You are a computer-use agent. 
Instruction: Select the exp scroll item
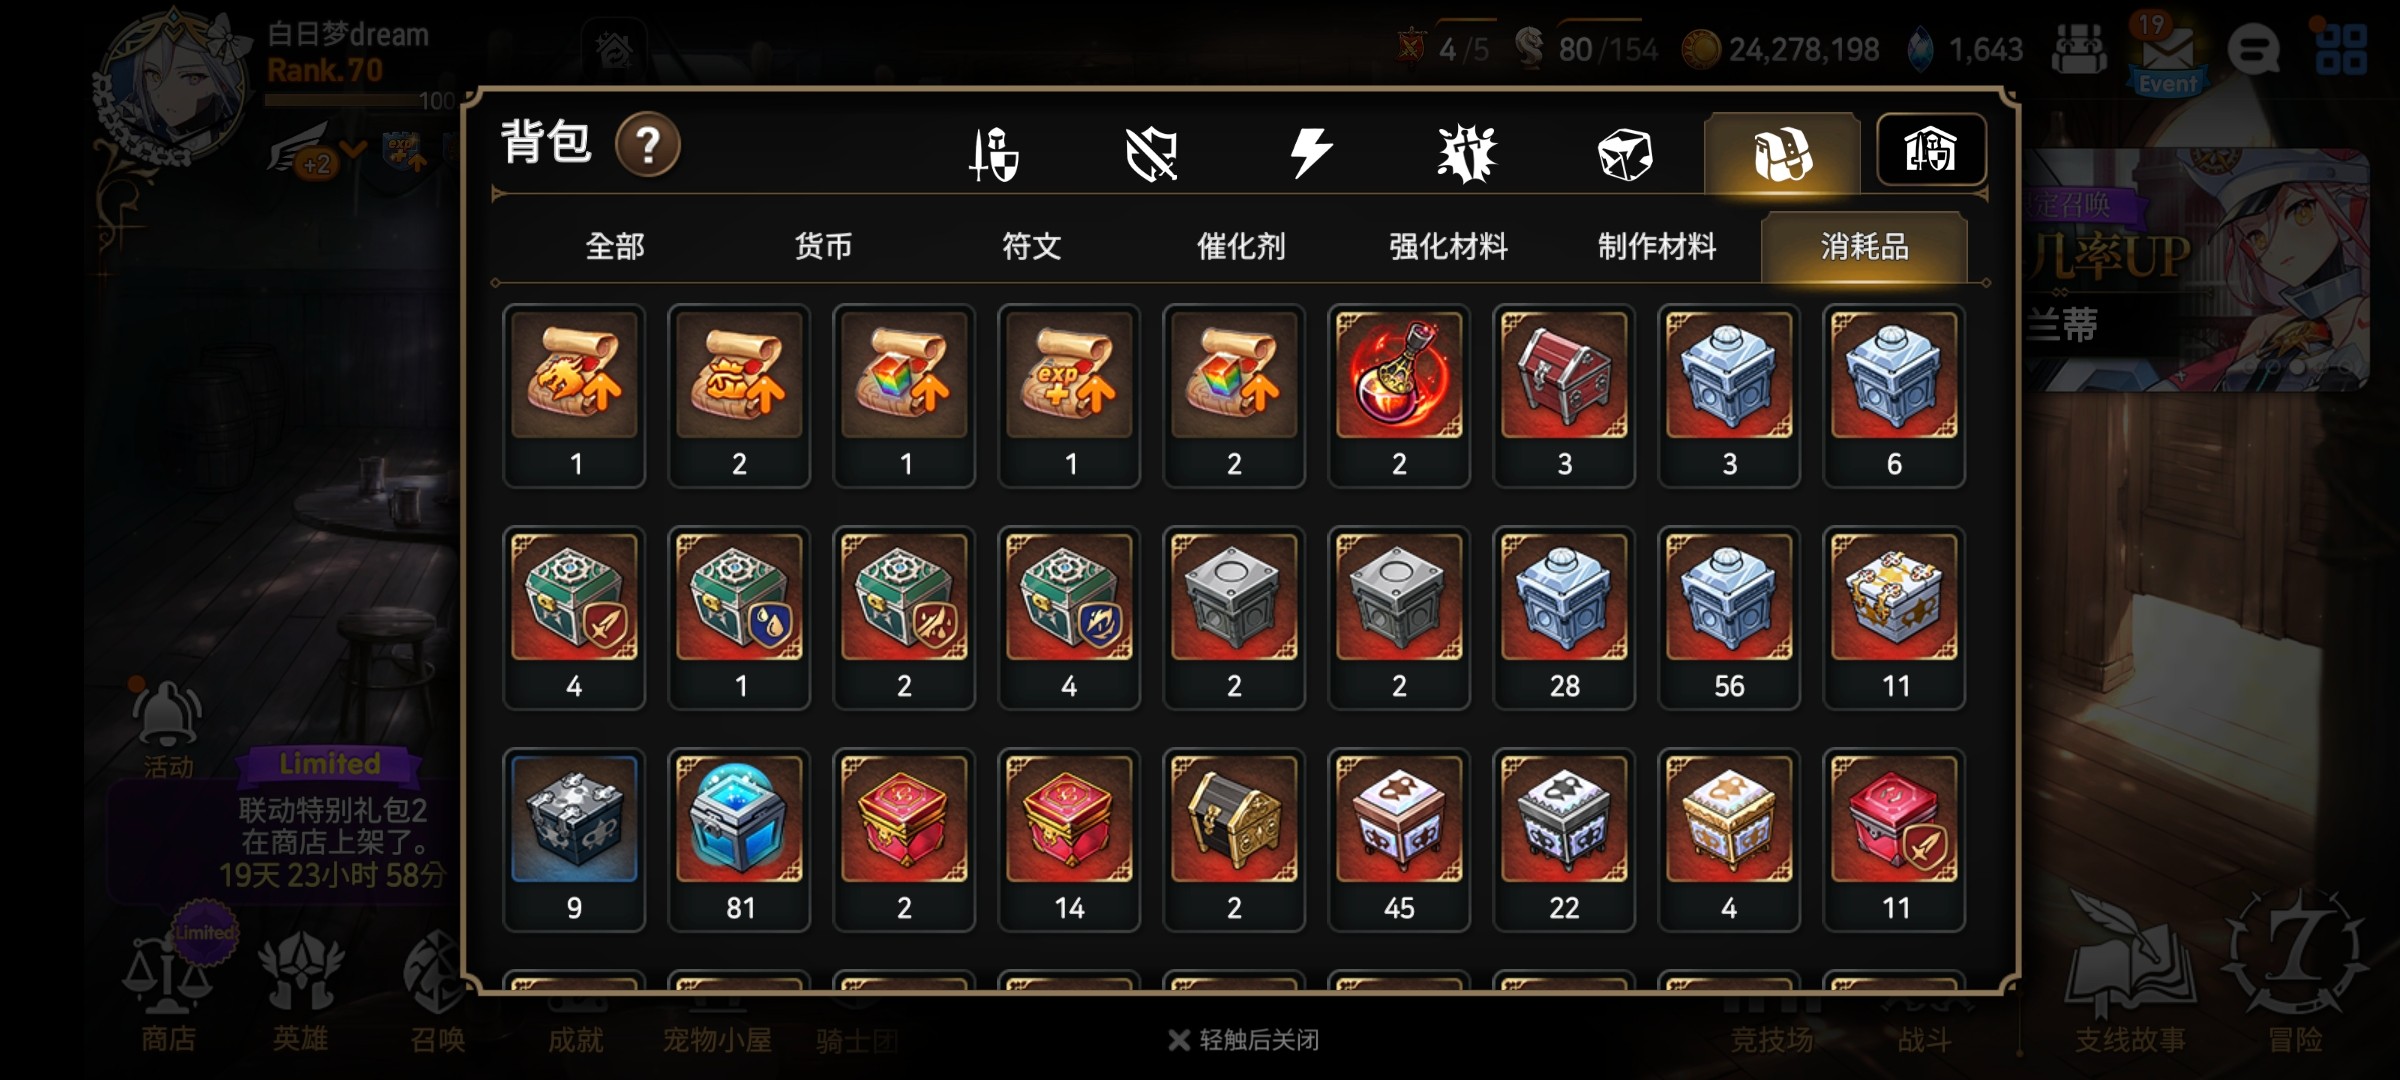[1069, 396]
